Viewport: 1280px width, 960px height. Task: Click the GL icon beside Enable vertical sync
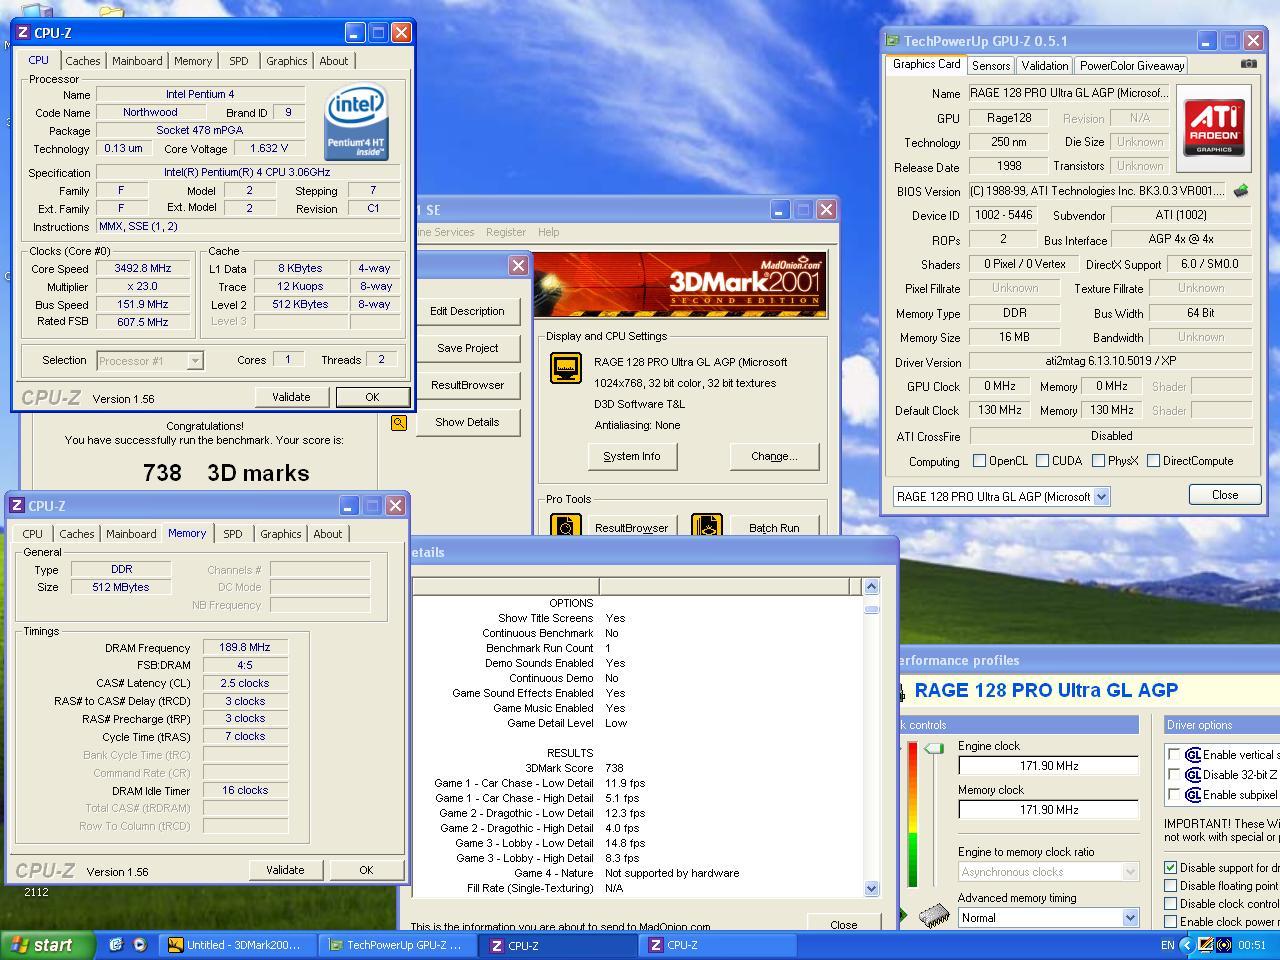tap(1192, 755)
